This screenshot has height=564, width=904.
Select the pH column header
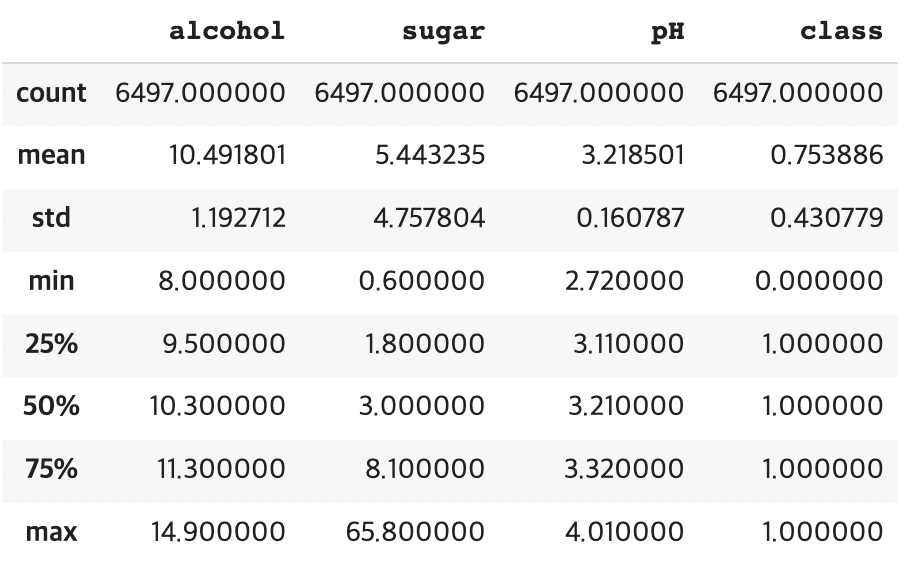pyautogui.click(x=667, y=32)
